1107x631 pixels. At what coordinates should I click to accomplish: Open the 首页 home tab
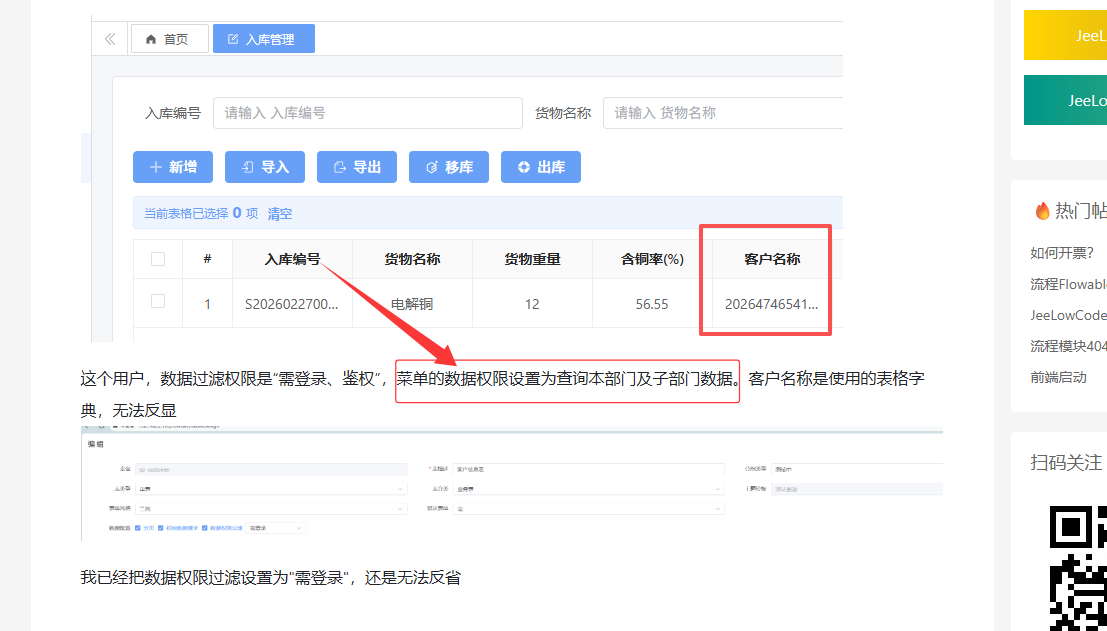169,39
